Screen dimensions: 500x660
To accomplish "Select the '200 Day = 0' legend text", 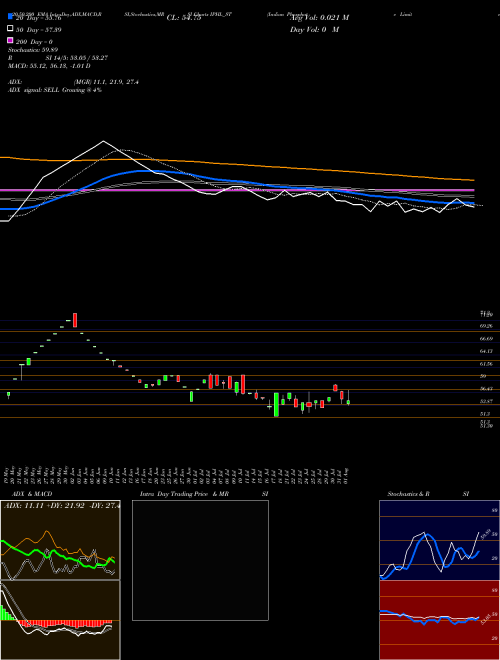I will pos(34,42).
